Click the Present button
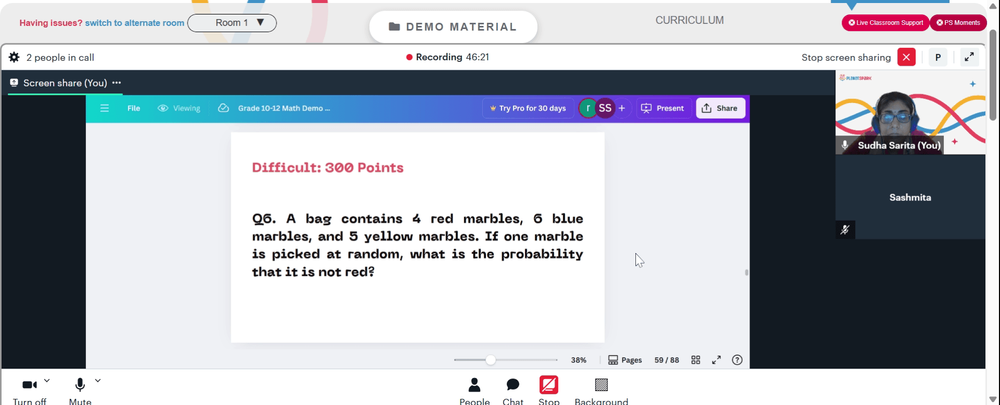 coord(663,108)
